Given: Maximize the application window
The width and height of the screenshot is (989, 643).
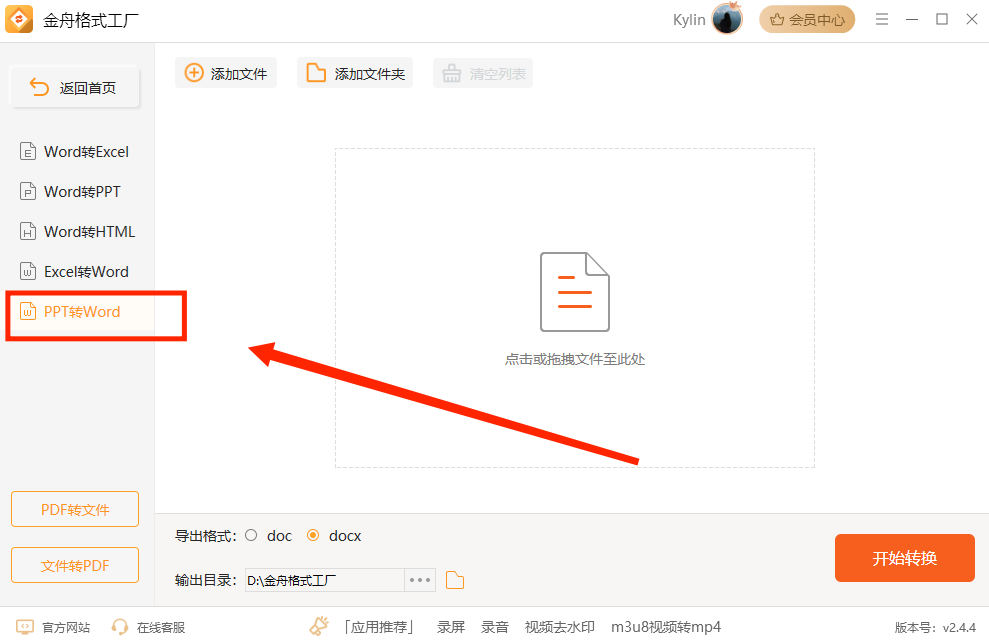Looking at the screenshot, I should coord(942,20).
